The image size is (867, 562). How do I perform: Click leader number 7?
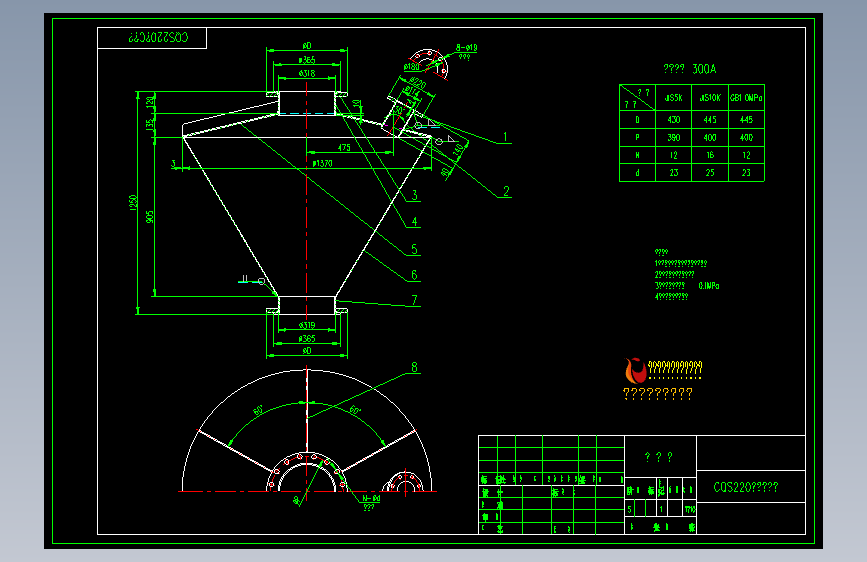pos(414,300)
